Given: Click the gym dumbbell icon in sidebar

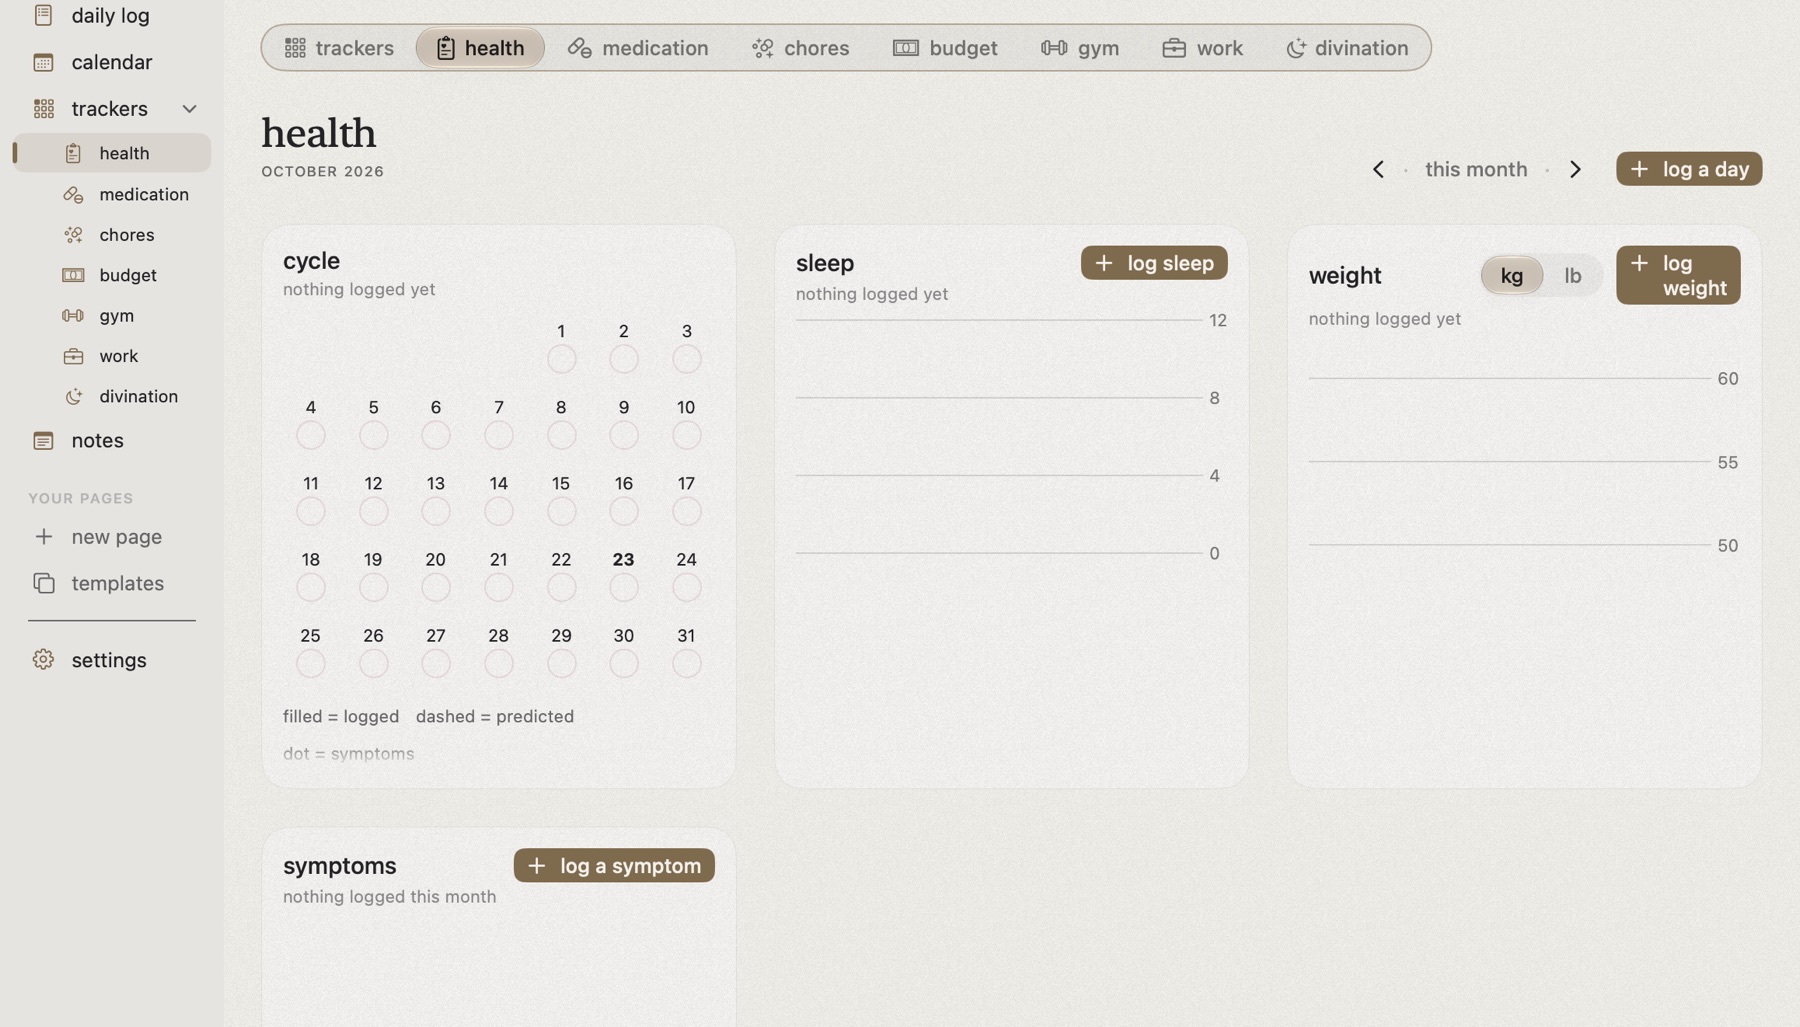Looking at the screenshot, I should click(73, 315).
